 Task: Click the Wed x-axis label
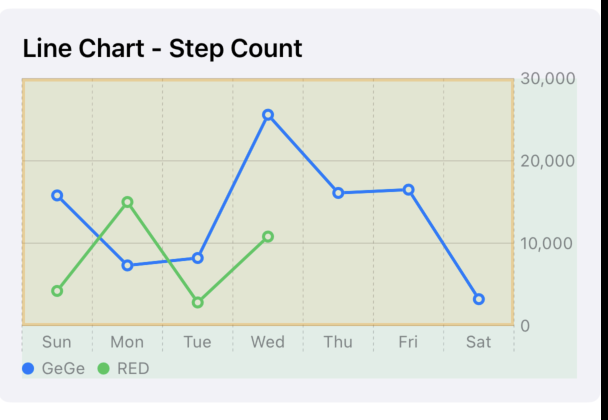[268, 342]
